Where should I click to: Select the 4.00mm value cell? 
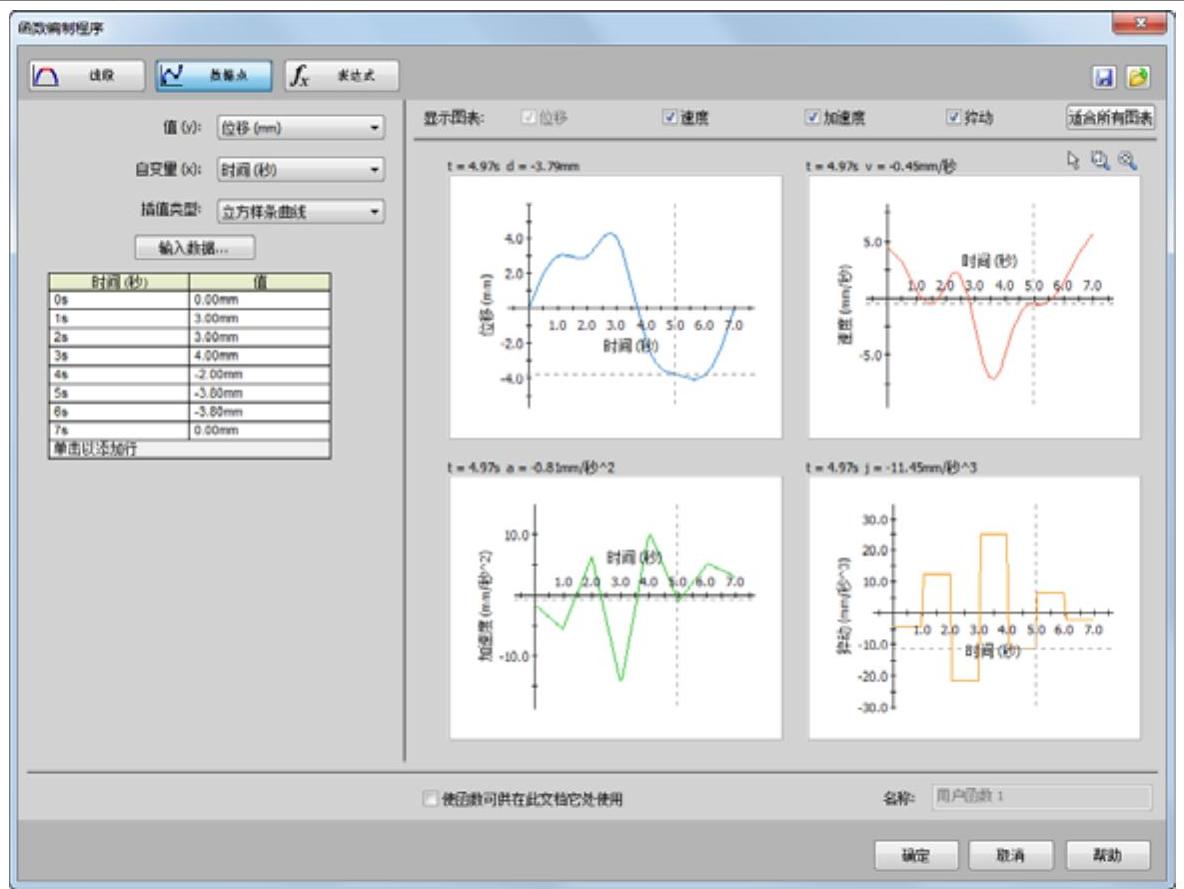tap(260, 356)
